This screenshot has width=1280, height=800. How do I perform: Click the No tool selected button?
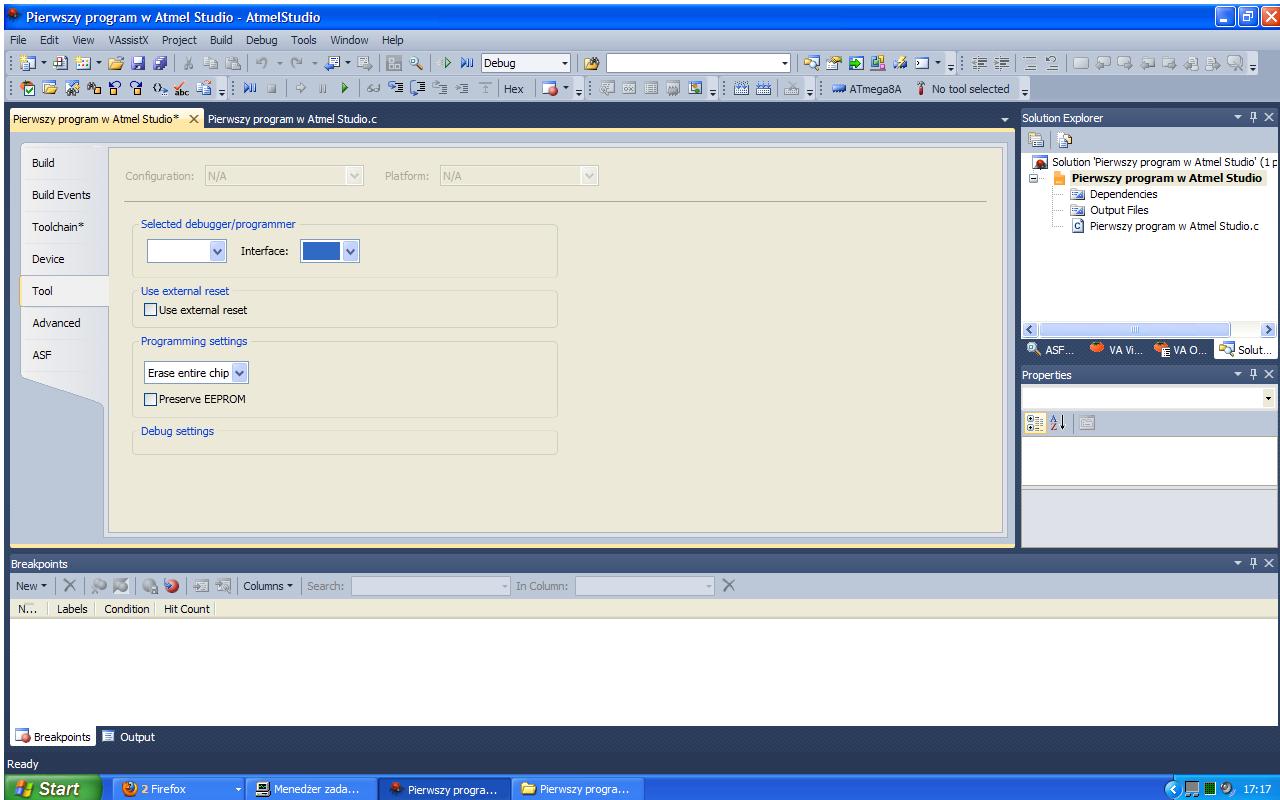point(961,90)
